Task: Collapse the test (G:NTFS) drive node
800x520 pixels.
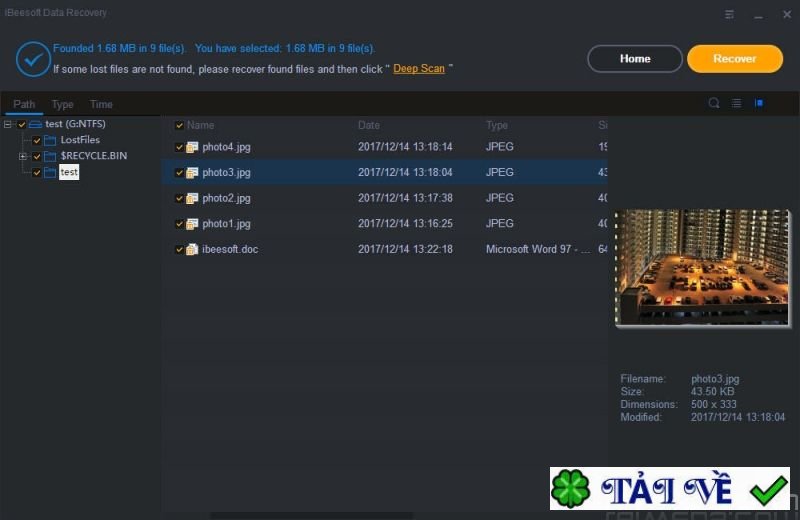Action: coord(8,124)
